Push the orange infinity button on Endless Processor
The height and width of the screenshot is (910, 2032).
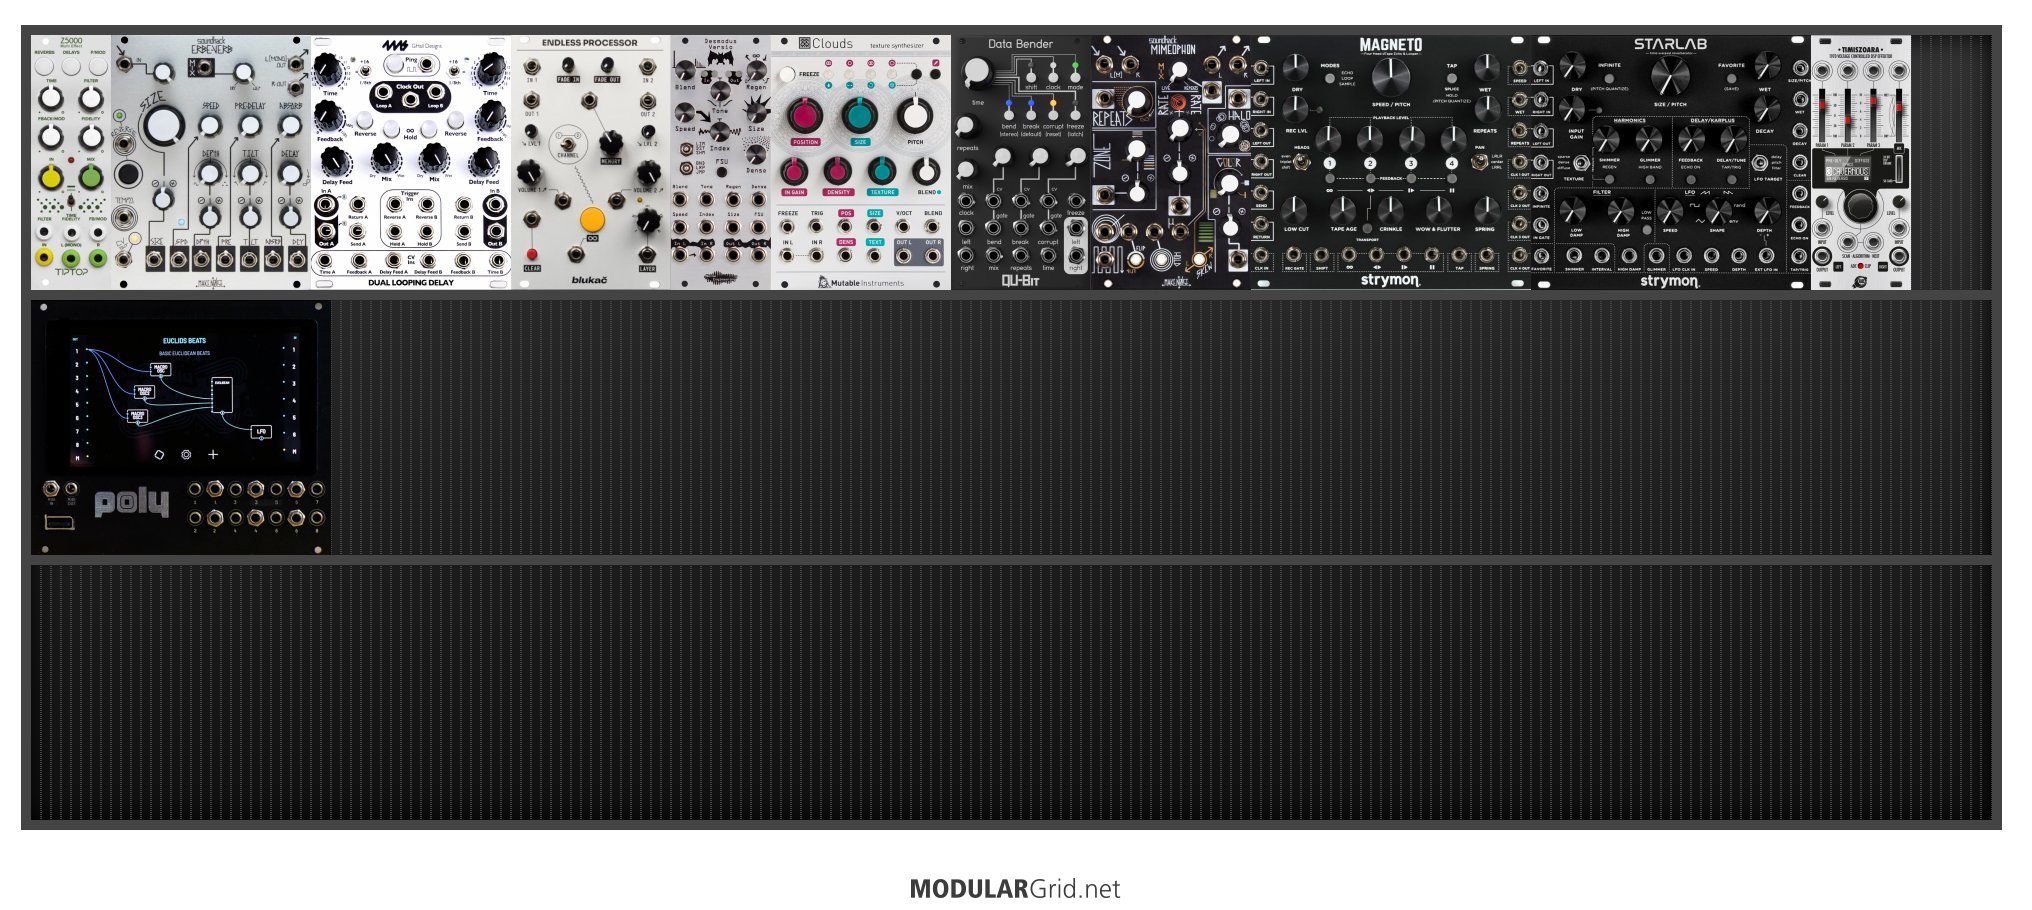coord(592,219)
